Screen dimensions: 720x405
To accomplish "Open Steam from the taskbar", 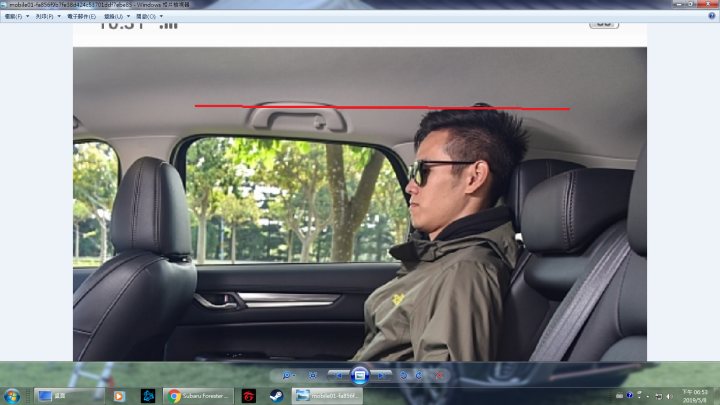I will (276, 396).
